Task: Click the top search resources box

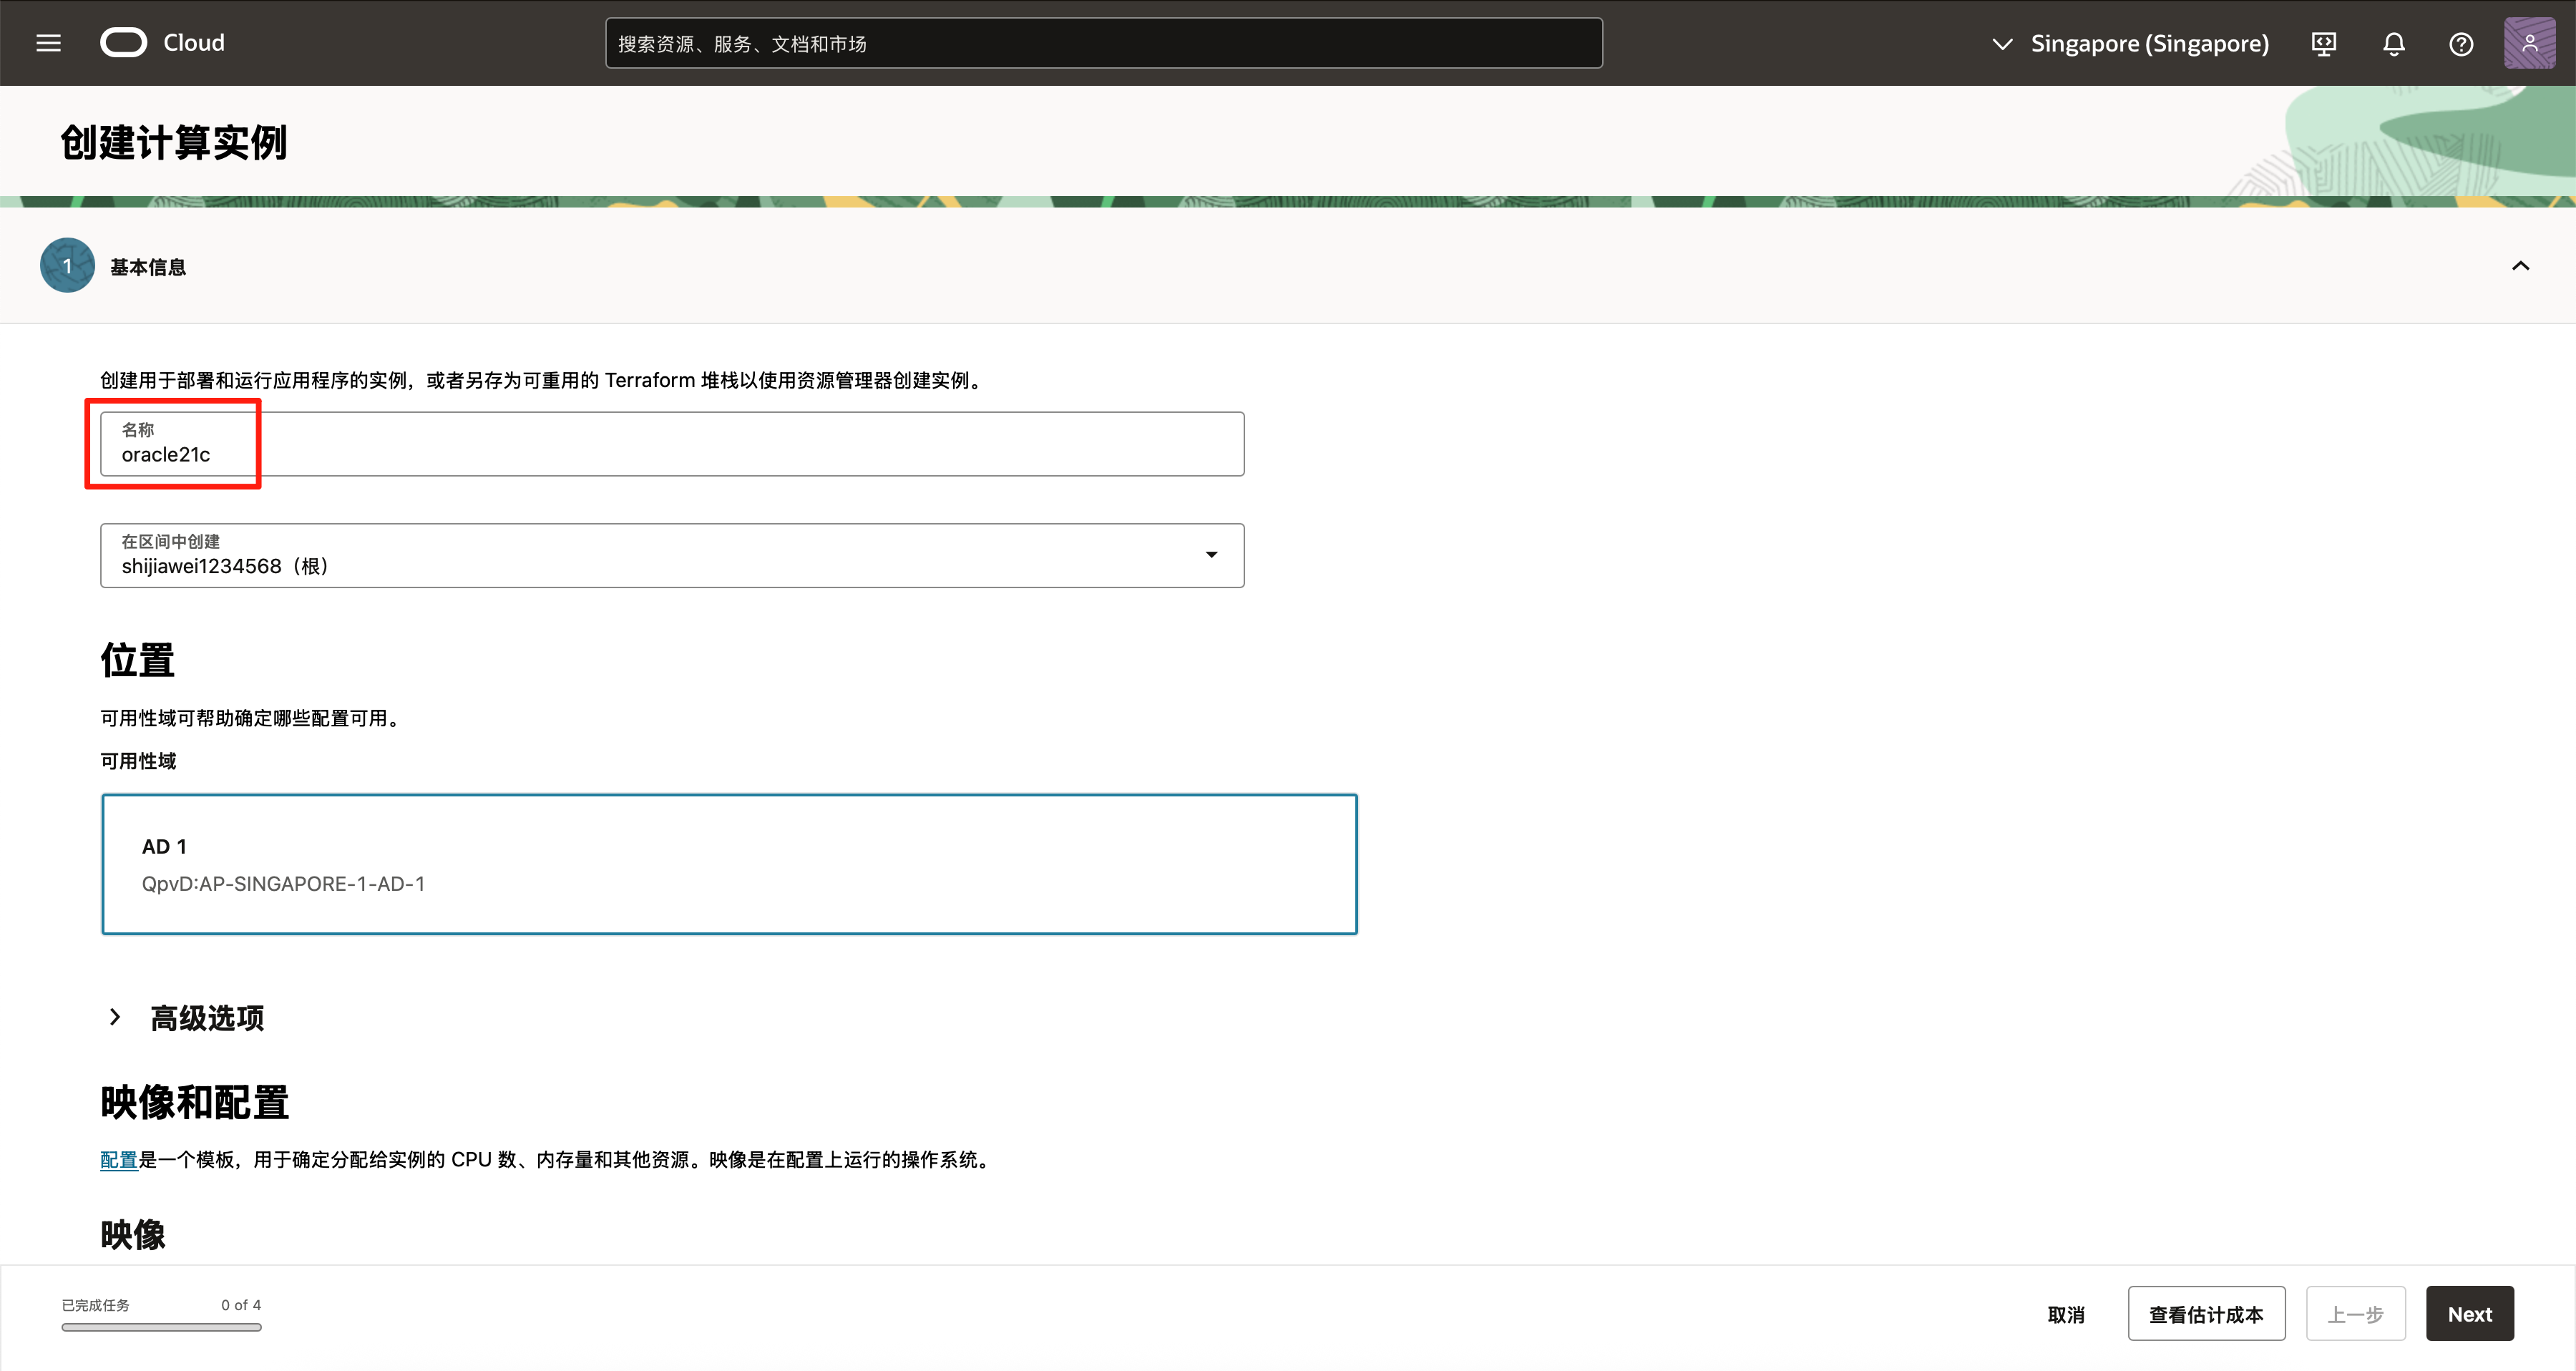Action: point(1103,44)
